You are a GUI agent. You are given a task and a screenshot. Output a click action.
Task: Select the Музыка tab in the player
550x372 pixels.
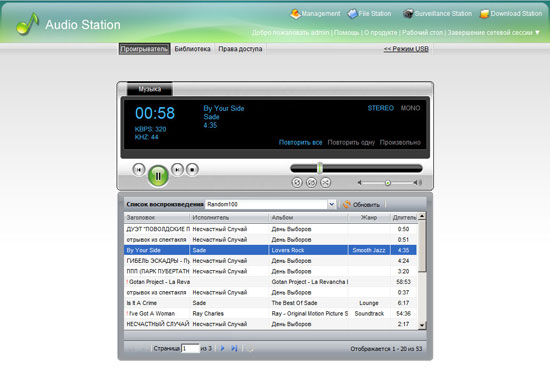pos(149,89)
